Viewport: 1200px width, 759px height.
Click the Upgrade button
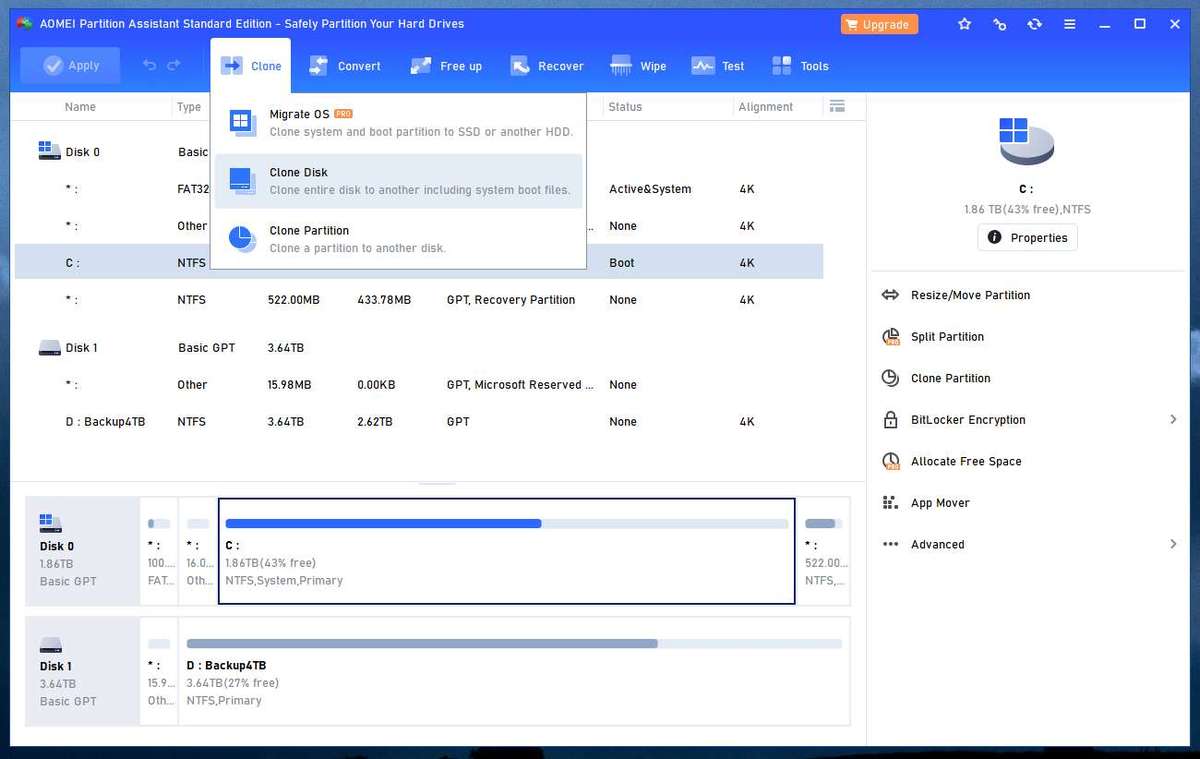point(877,24)
